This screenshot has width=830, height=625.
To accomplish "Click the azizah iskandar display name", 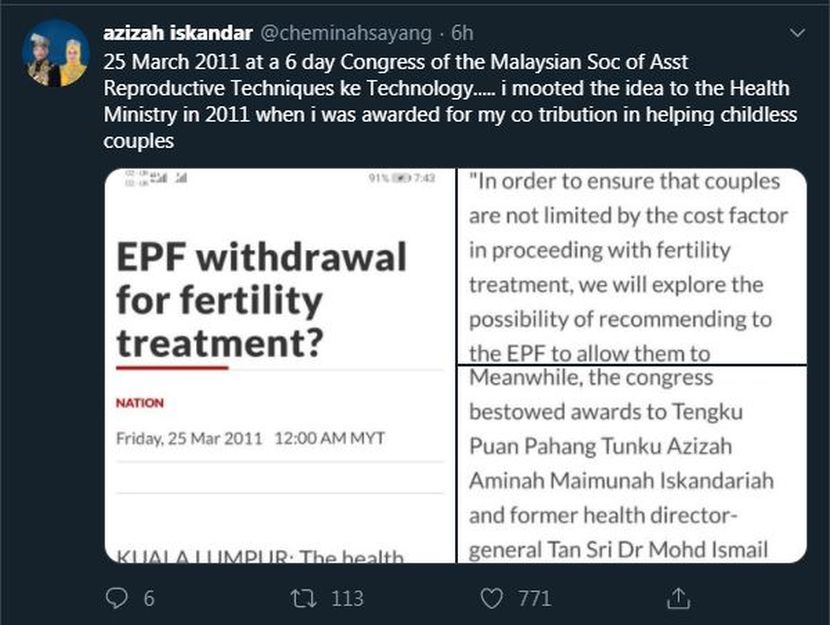I will [178, 33].
